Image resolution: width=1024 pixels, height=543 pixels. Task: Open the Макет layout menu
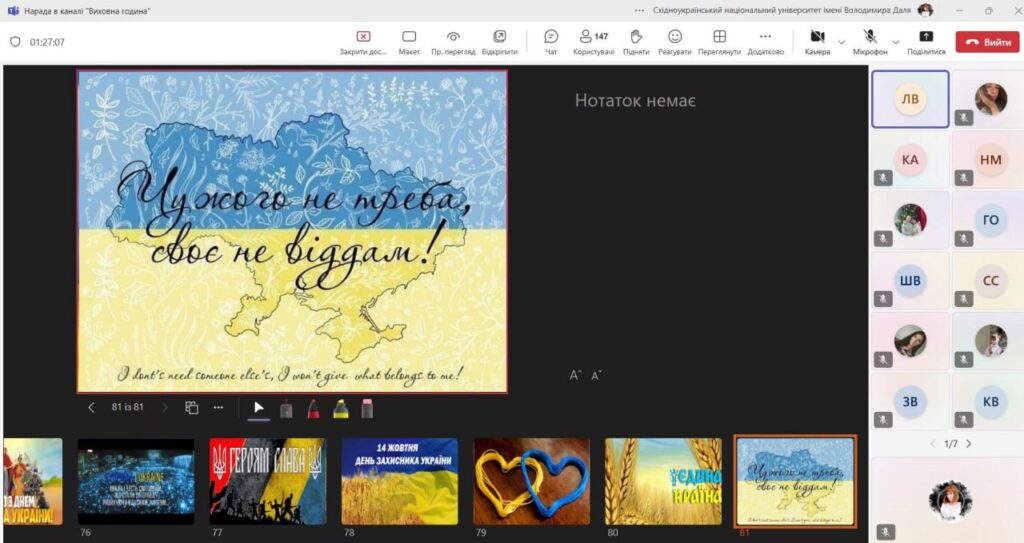click(x=409, y=41)
